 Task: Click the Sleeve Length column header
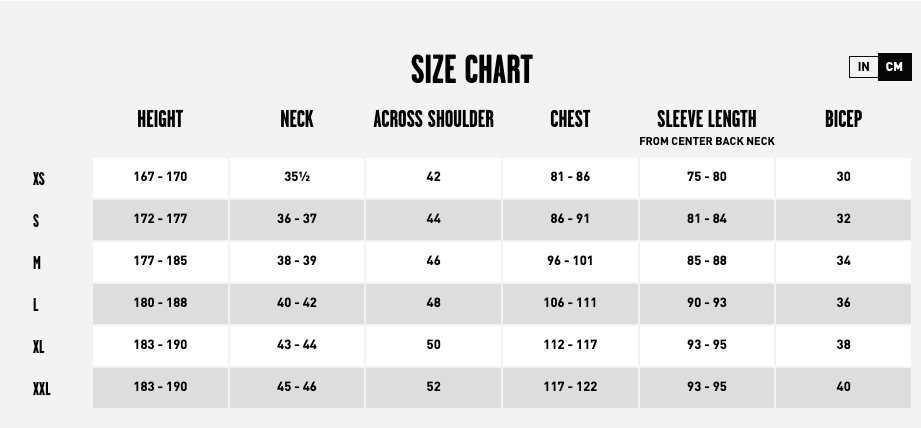(x=706, y=120)
